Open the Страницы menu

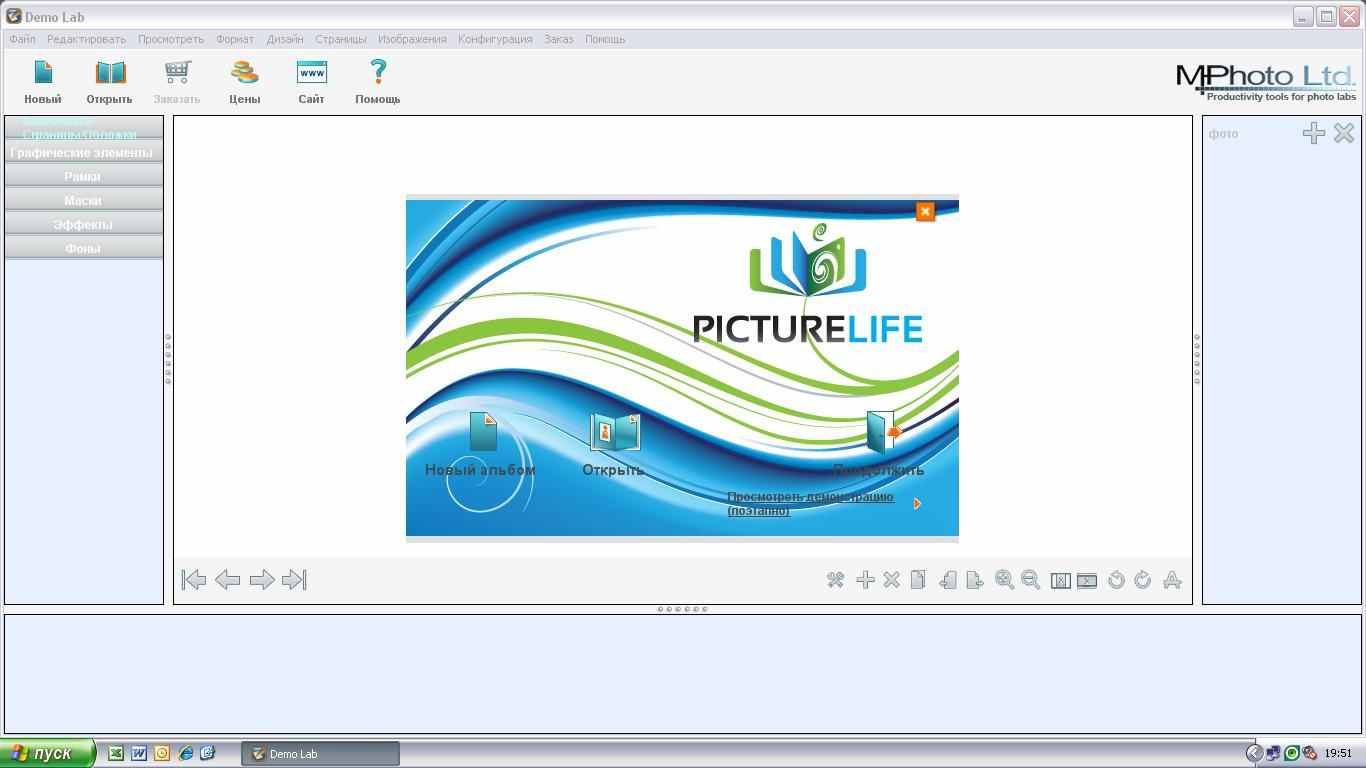341,39
